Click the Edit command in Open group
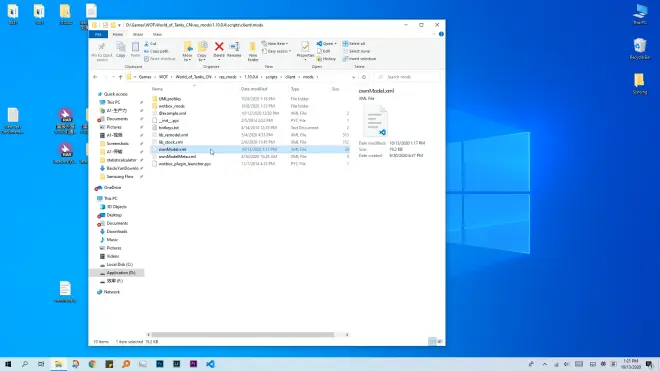 click(324, 51)
